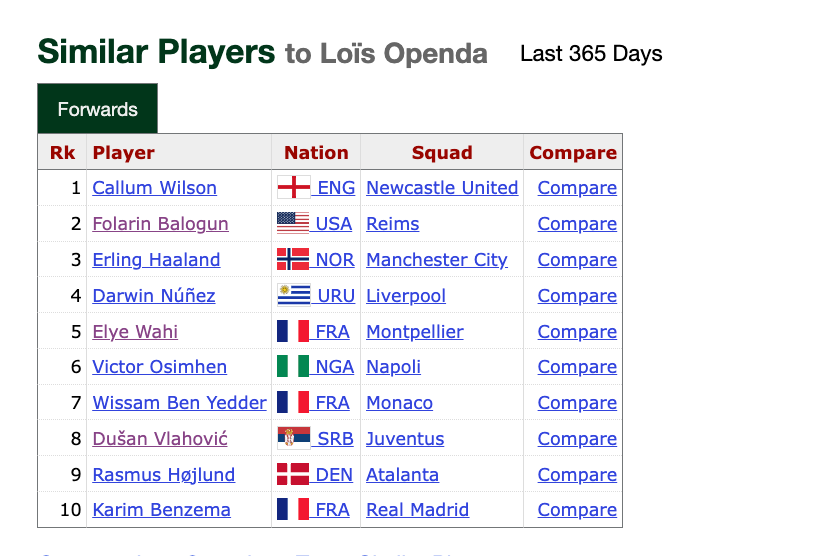This screenshot has height=556, width=838.
Task: Sort table by Squad column header
Action: coord(442,152)
